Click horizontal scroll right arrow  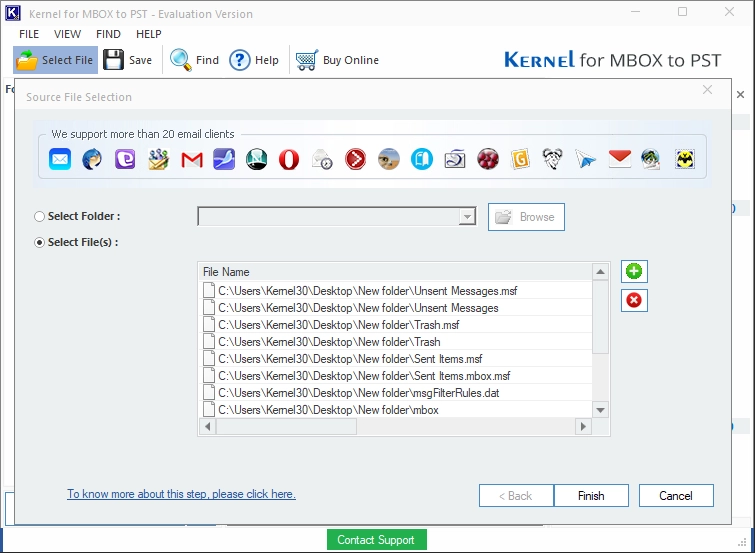[x=583, y=426]
